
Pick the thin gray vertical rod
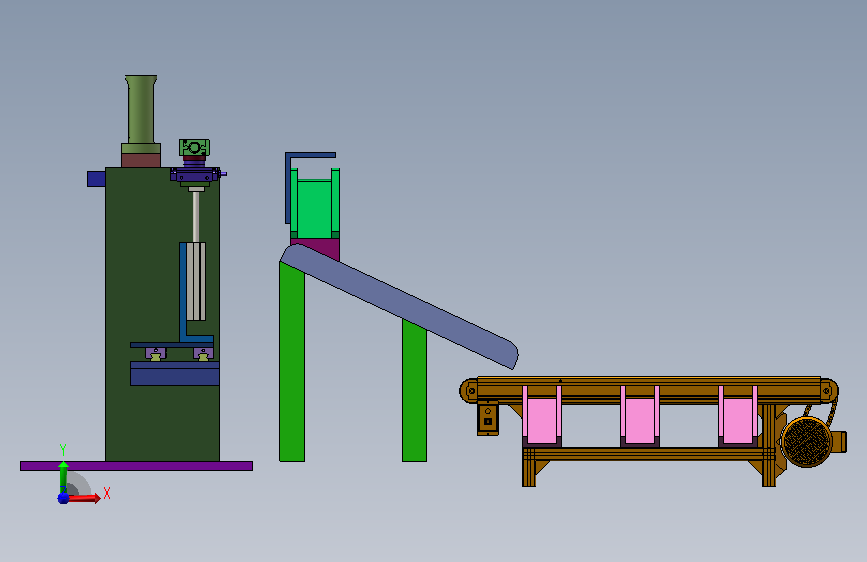[196, 217]
